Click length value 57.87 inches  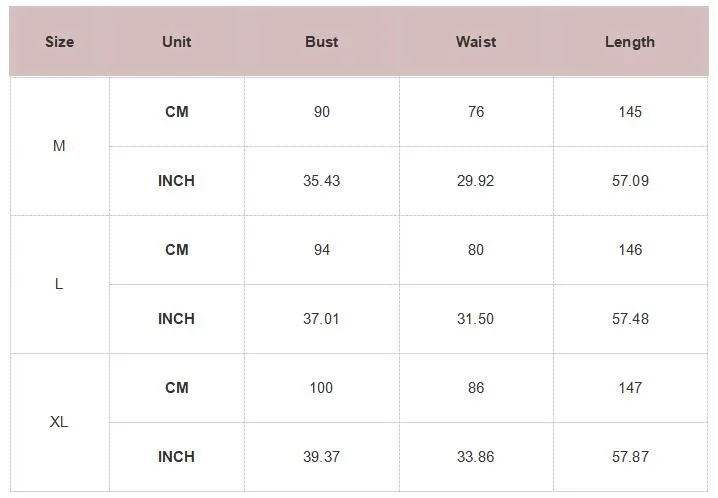pyautogui.click(x=630, y=456)
